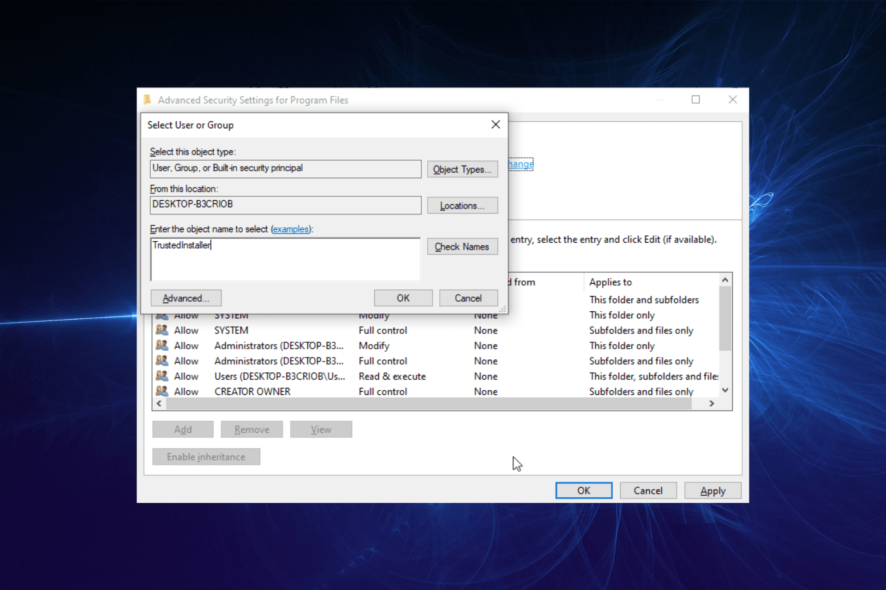Click the group icon for Administrators Full control

pos(162,361)
